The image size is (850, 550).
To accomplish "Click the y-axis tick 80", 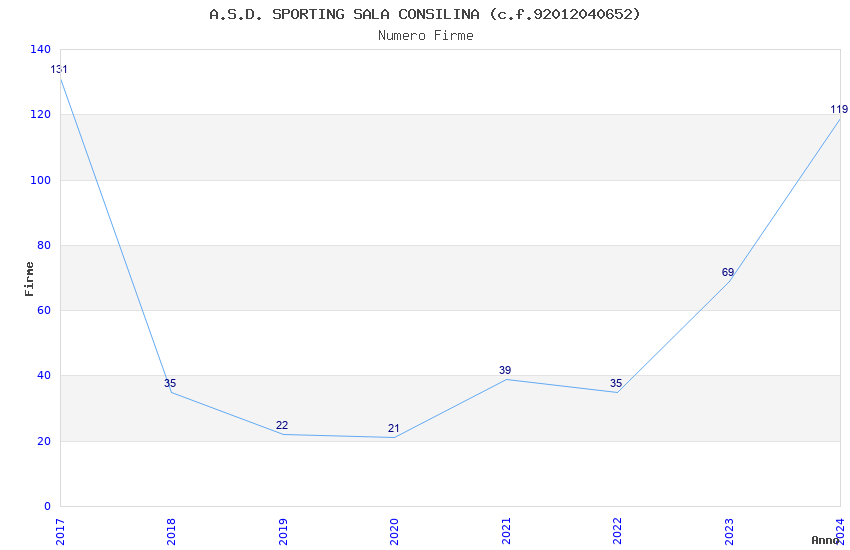I will click(44, 245).
